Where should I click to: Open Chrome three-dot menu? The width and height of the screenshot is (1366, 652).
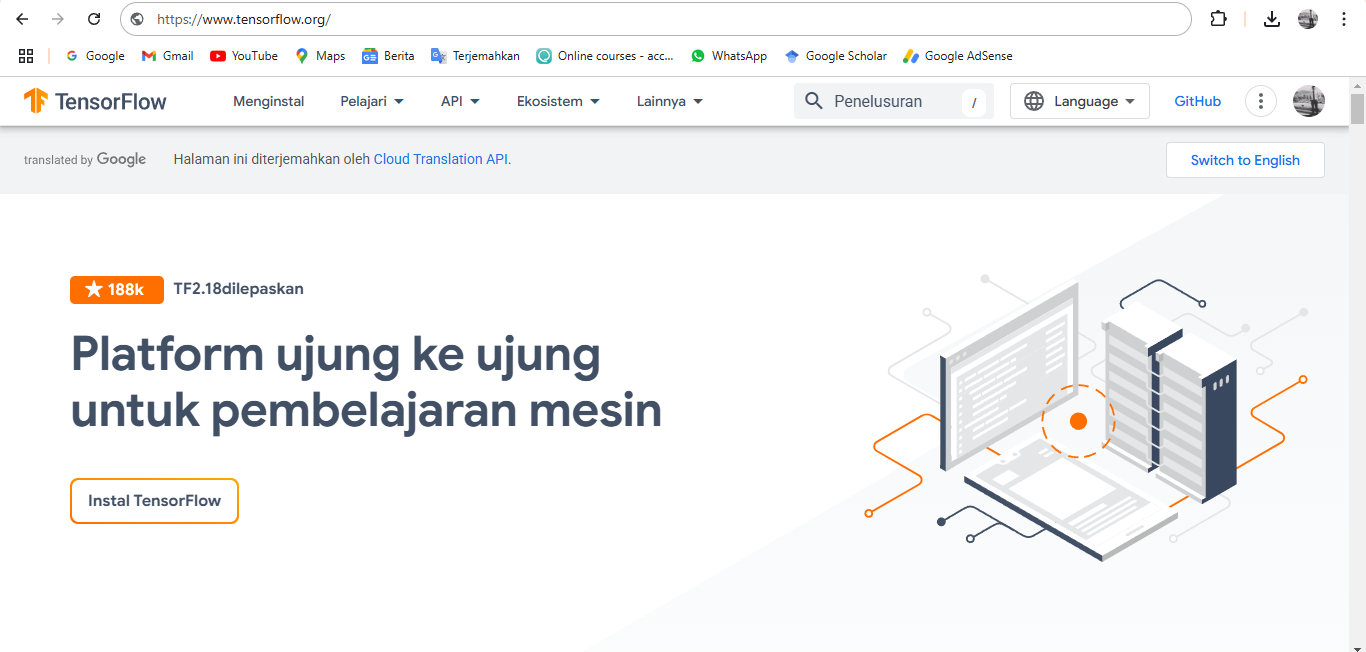point(1344,19)
